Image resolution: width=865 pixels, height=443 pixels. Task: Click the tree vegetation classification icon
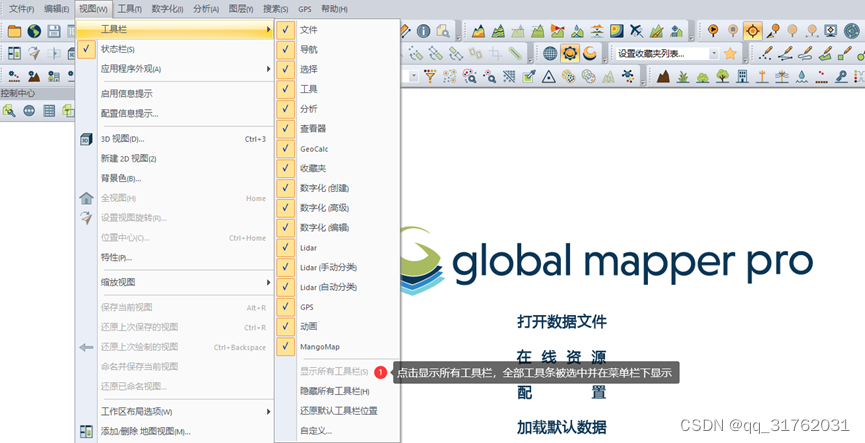click(x=723, y=76)
